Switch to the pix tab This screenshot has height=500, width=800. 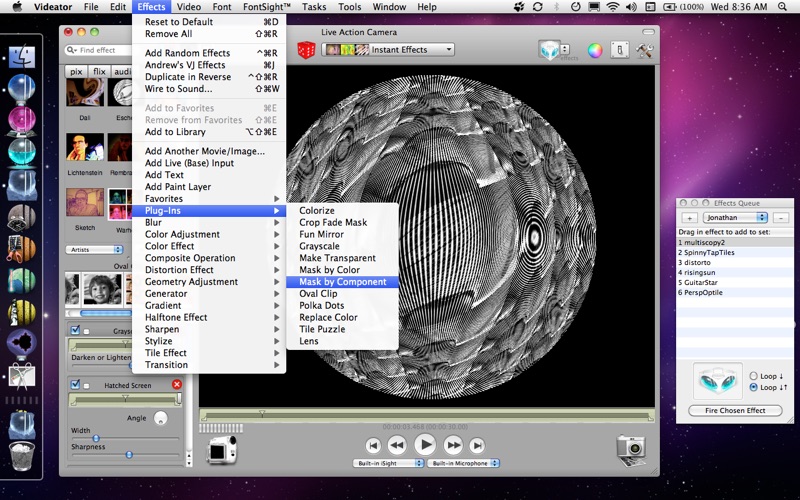tap(77, 71)
